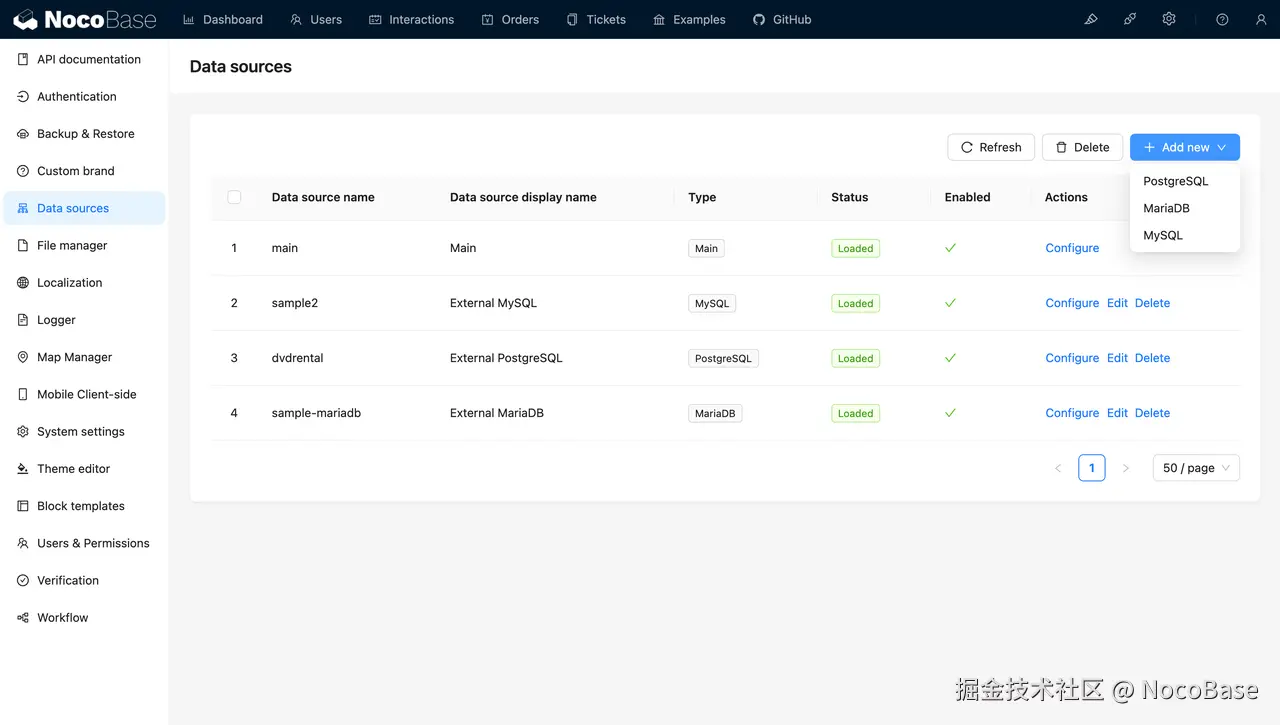Click the enabled checkmark for dvdrental row
This screenshot has width=1280, height=725.
pyautogui.click(x=950, y=358)
